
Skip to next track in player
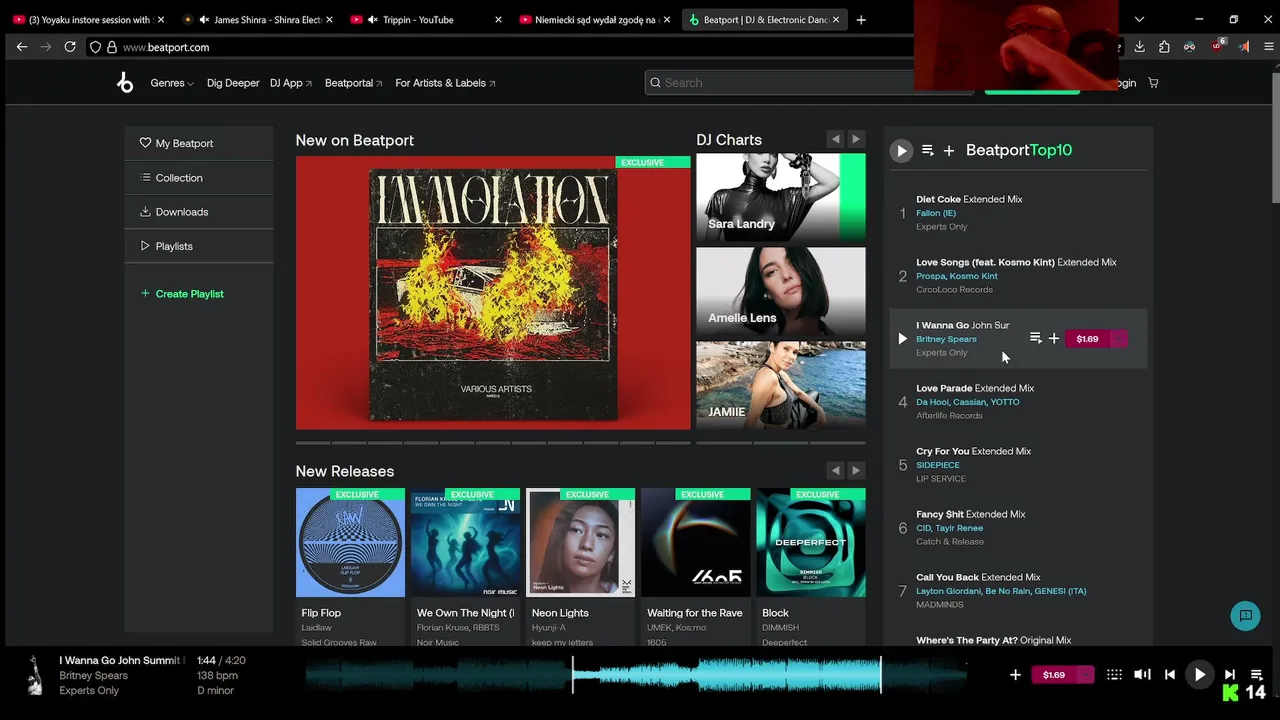pyautogui.click(x=1230, y=675)
